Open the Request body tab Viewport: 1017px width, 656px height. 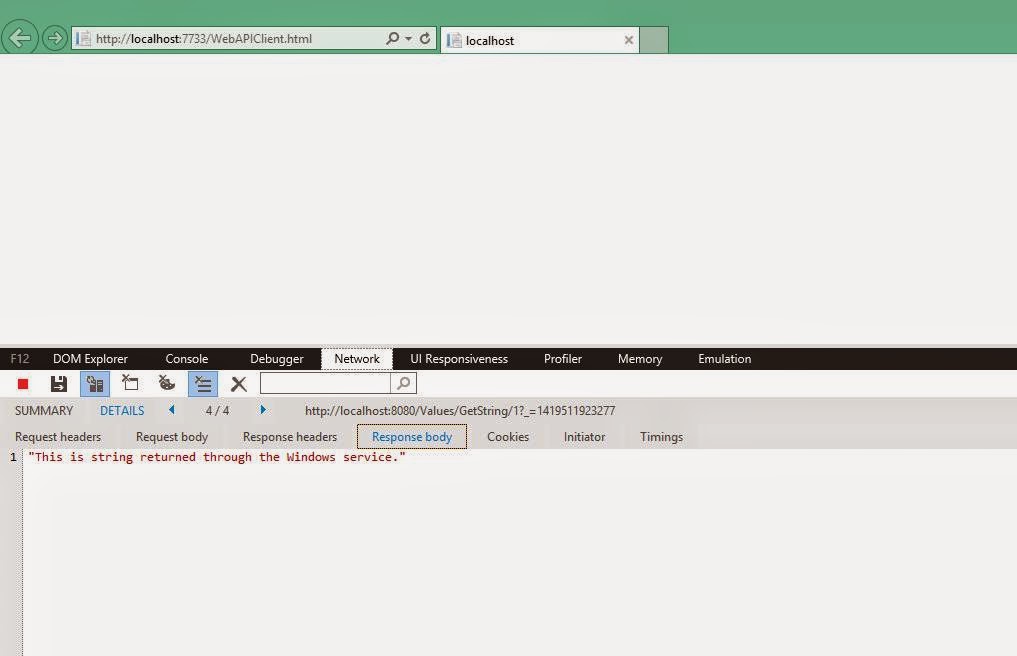172,437
